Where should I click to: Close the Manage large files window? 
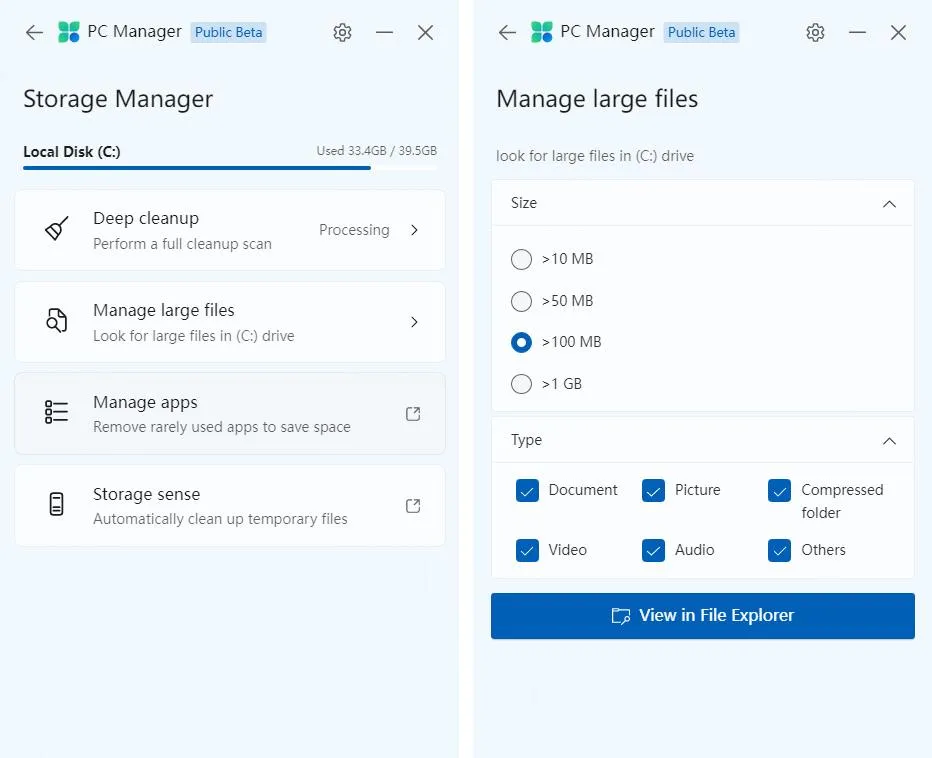click(x=898, y=32)
